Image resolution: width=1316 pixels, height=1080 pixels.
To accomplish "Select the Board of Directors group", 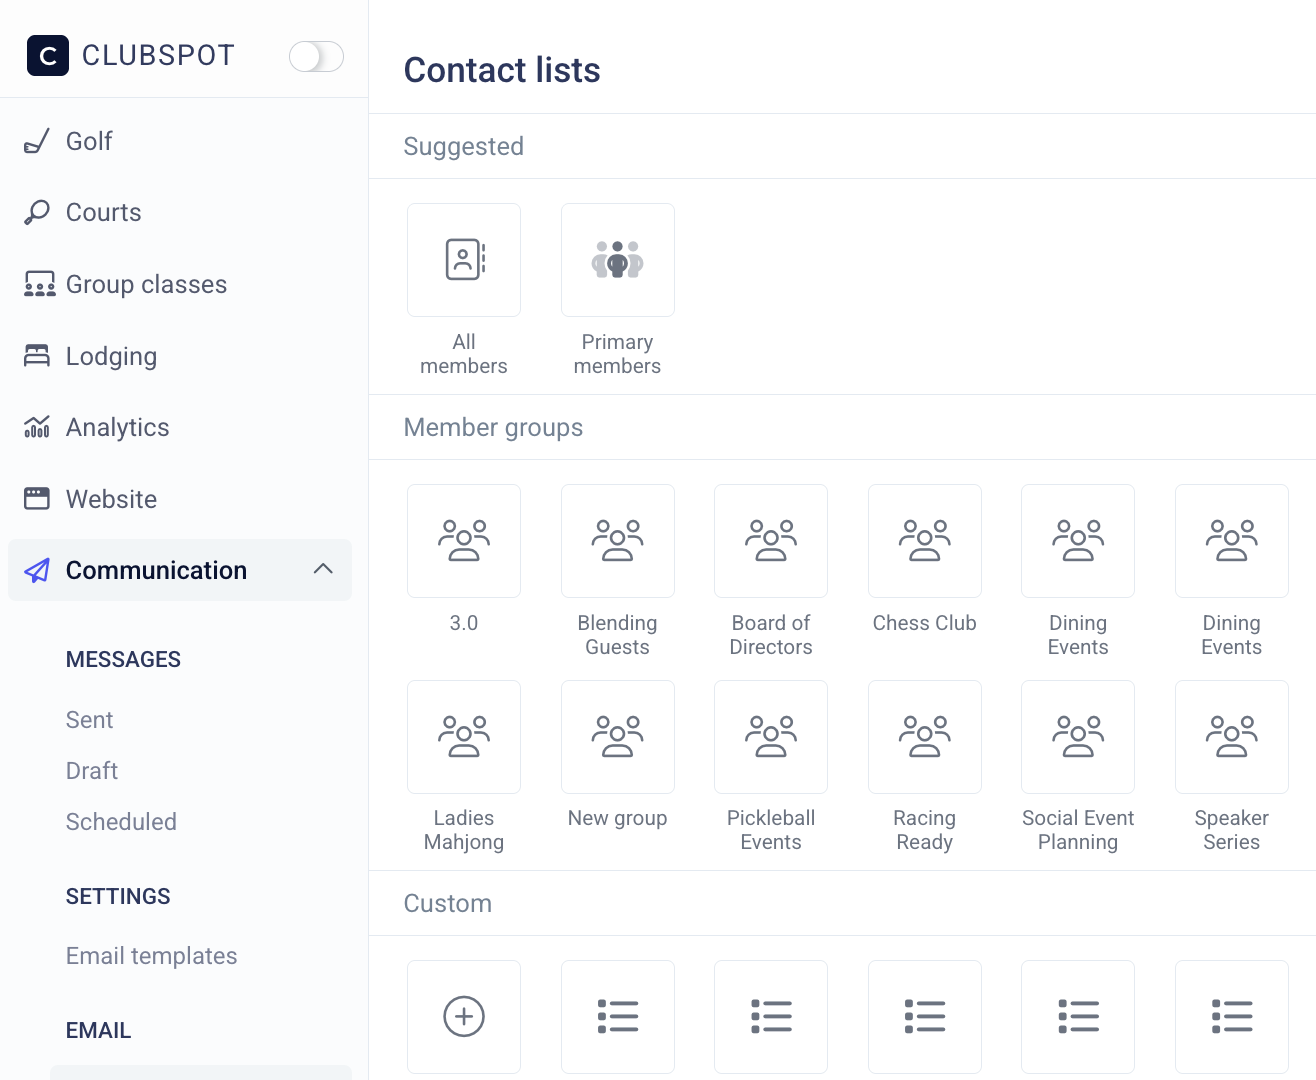I will click(x=771, y=541).
